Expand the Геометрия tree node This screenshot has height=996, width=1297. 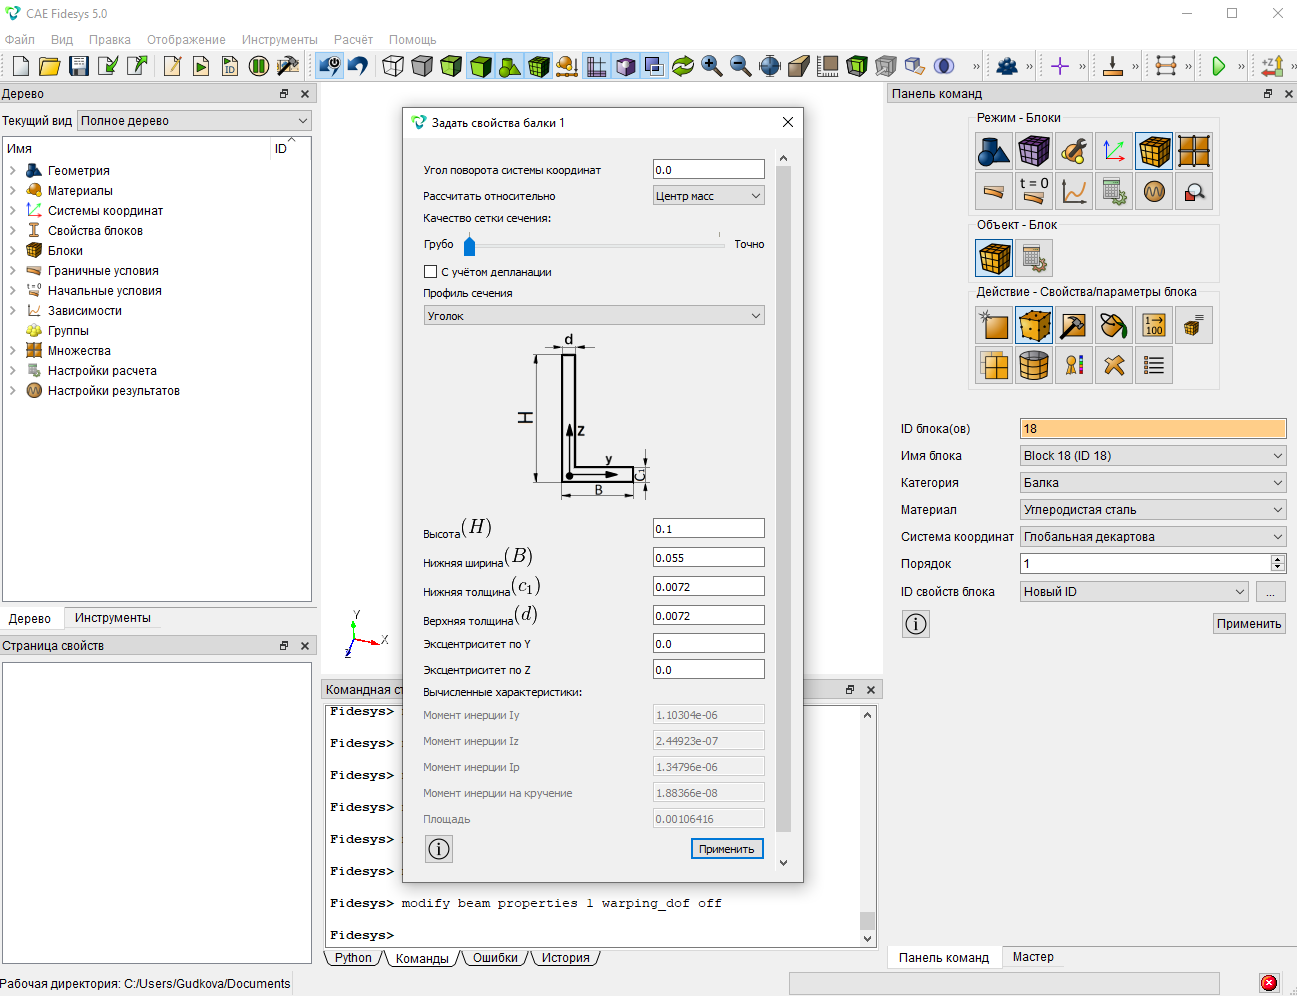point(12,171)
